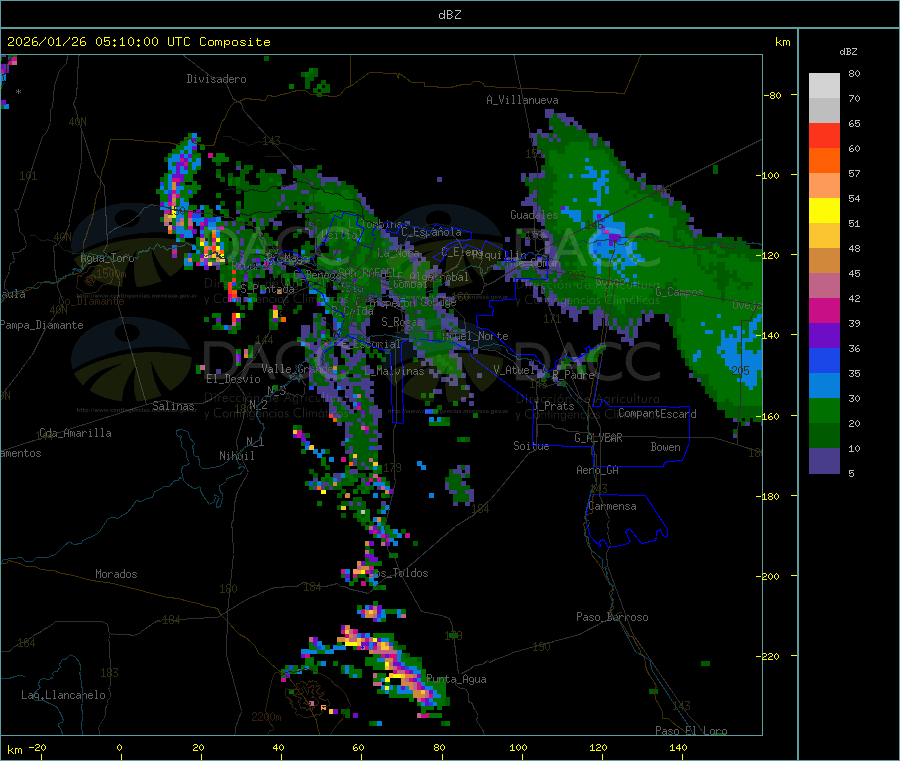Screen dimensions: 900x761
Task: Click the 'dBZ' title at the top
Action: pyautogui.click(x=449, y=15)
